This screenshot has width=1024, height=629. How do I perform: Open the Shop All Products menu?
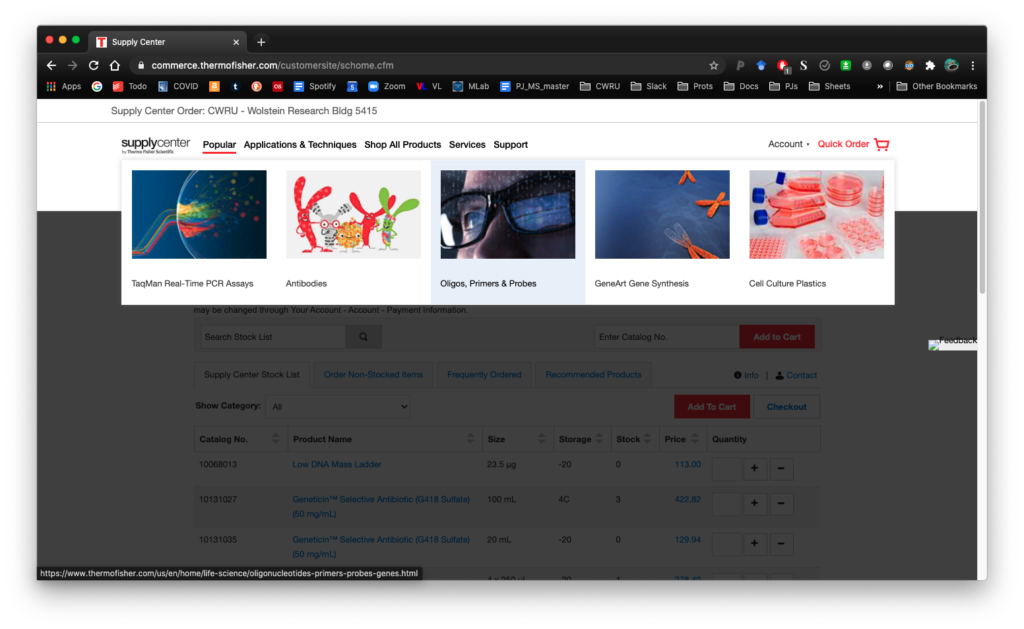tap(402, 144)
